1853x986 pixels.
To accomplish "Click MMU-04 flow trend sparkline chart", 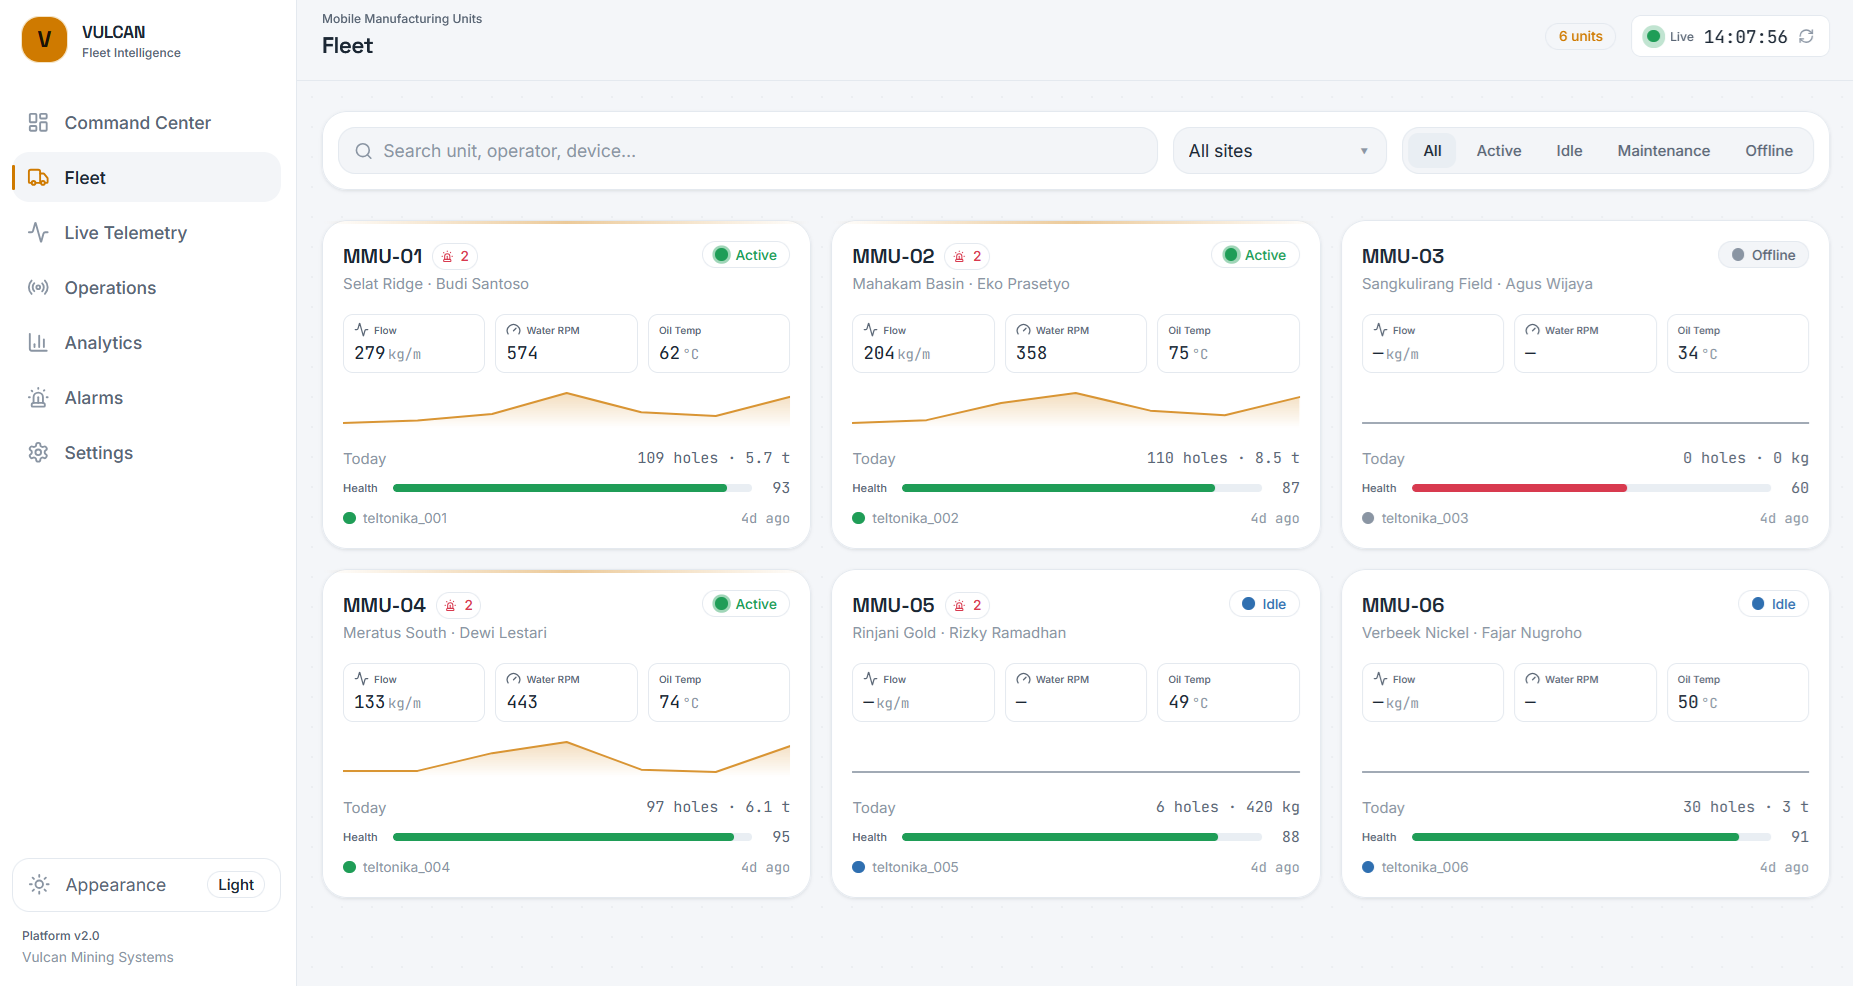I will (566, 758).
